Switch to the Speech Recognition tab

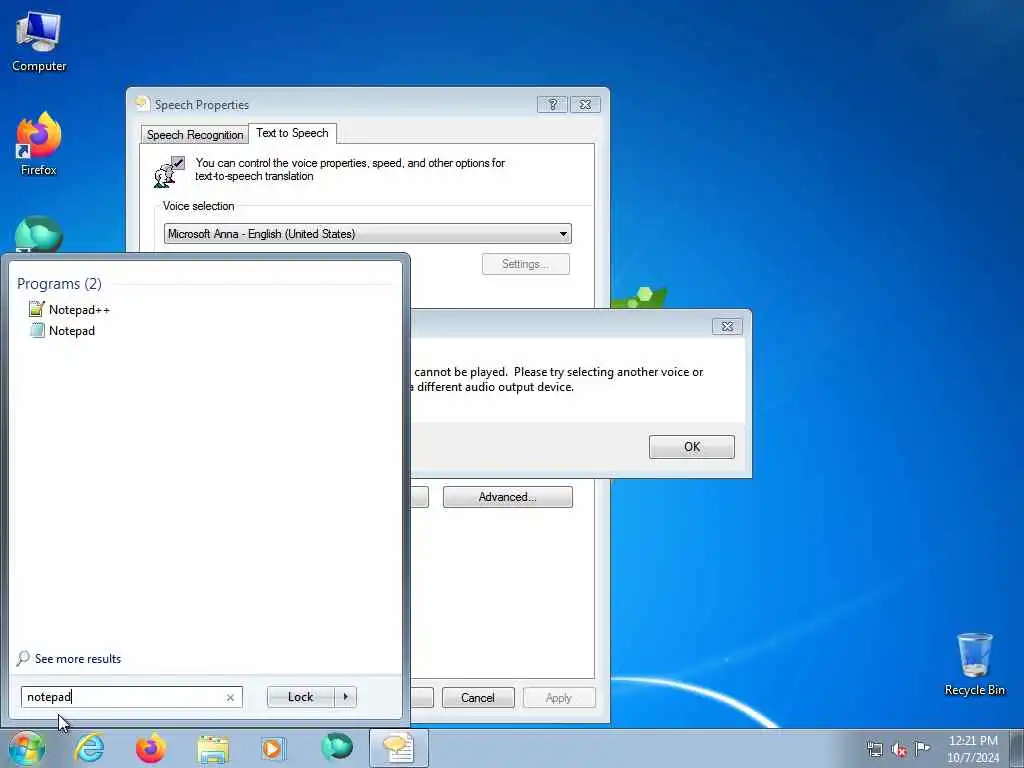coord(195,135)
